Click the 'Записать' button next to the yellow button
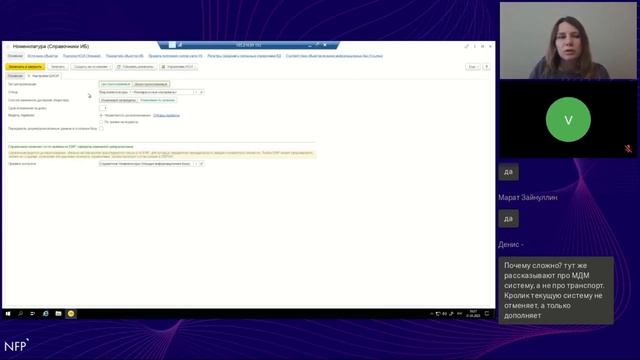The image size is (640, 360). (x=58, y=67)
